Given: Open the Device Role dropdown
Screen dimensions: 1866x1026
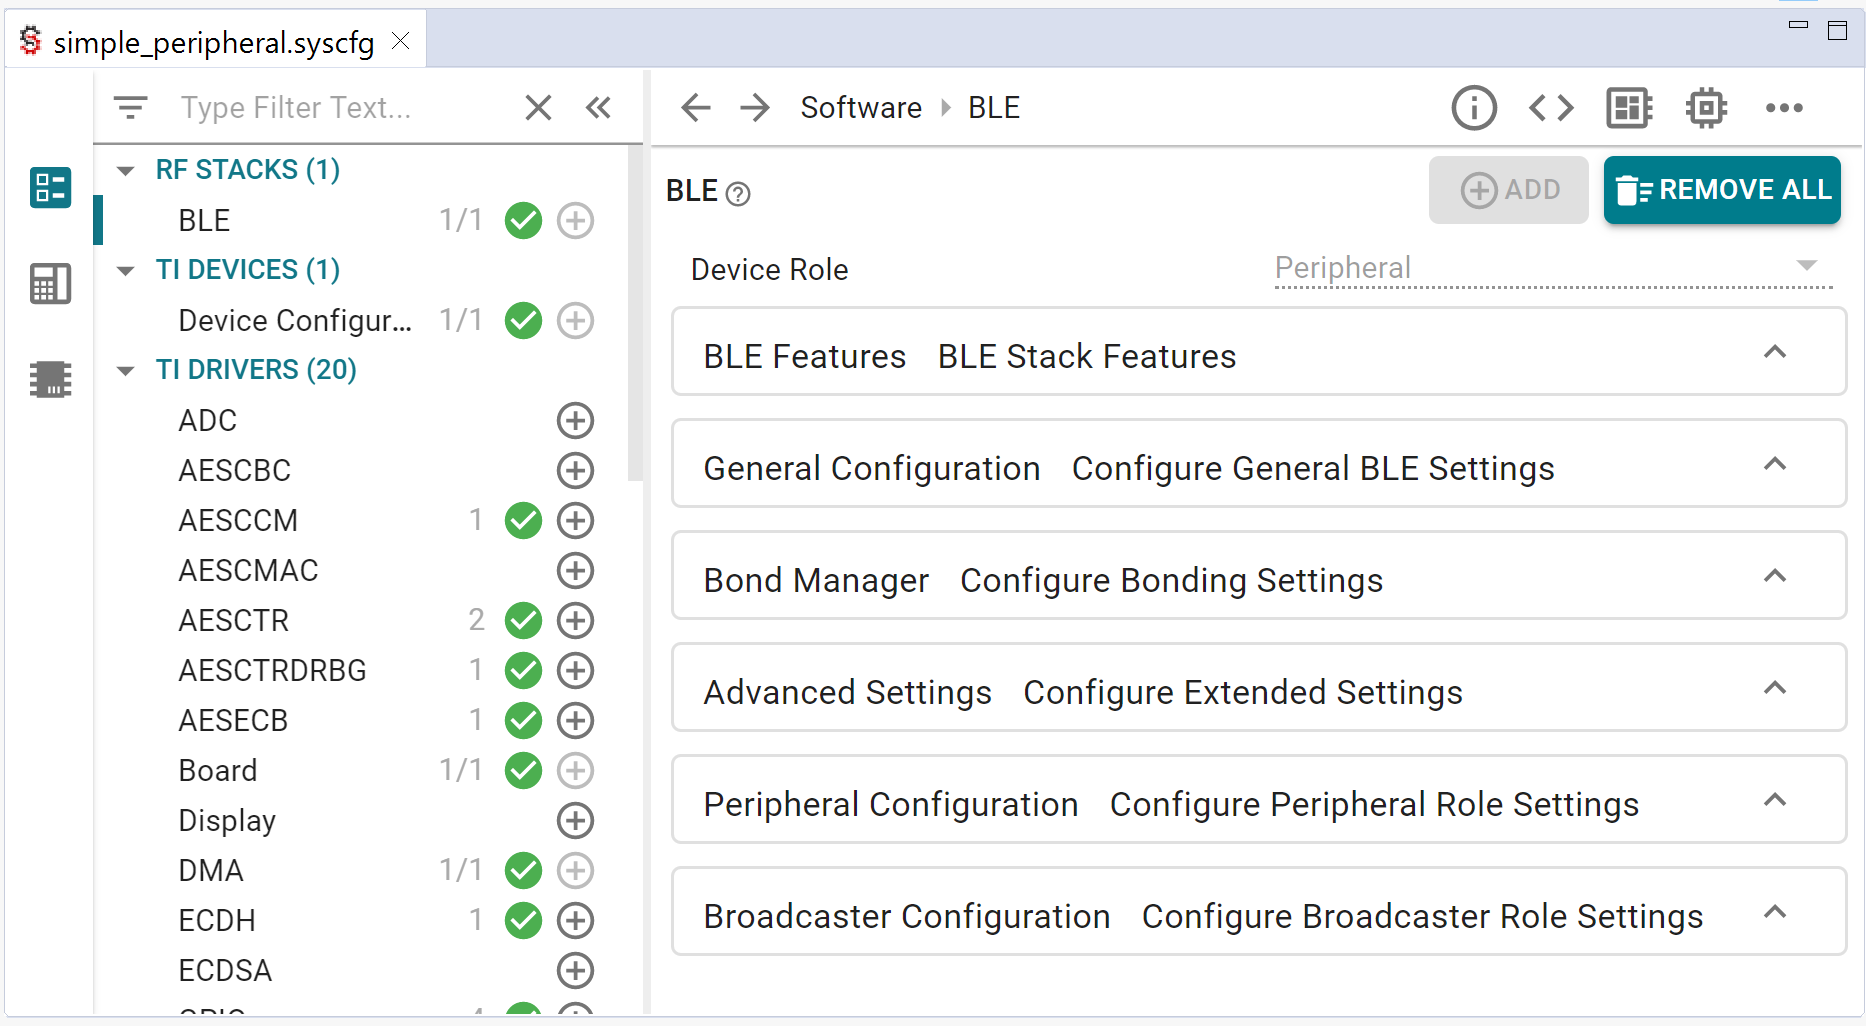Looking at the screenshot, I should coord(1806,266).
